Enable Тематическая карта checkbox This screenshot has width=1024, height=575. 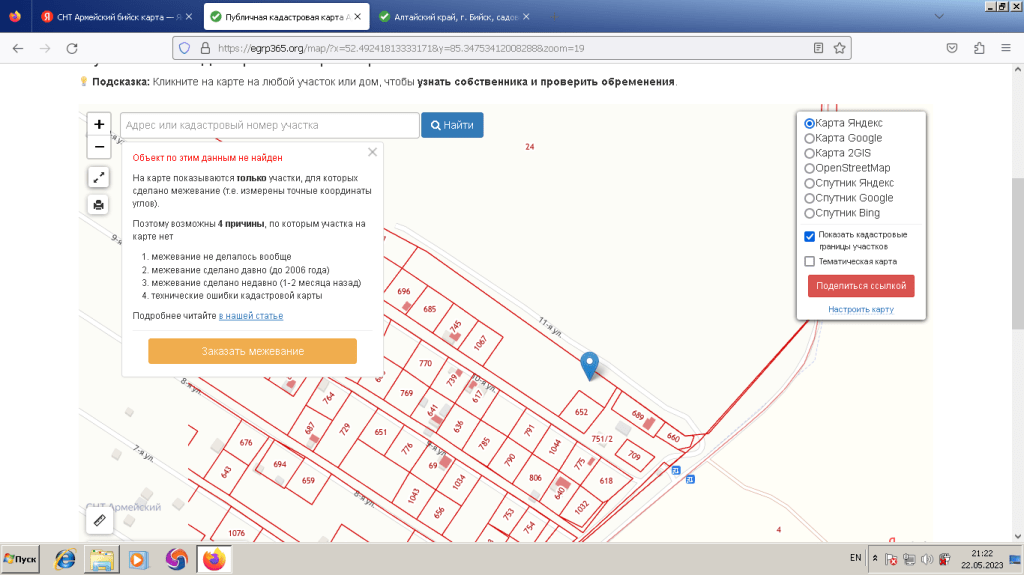(x=810, y=261)
